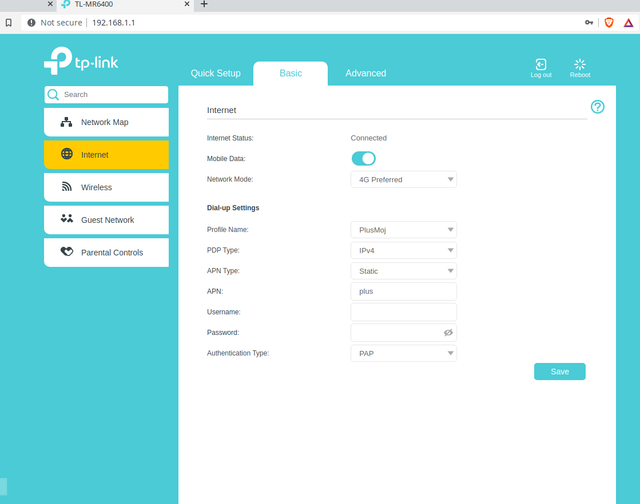This screenshot has width=640, height=504.
Task: Click the 192.168.1.1 address bar
Action: 114,23
